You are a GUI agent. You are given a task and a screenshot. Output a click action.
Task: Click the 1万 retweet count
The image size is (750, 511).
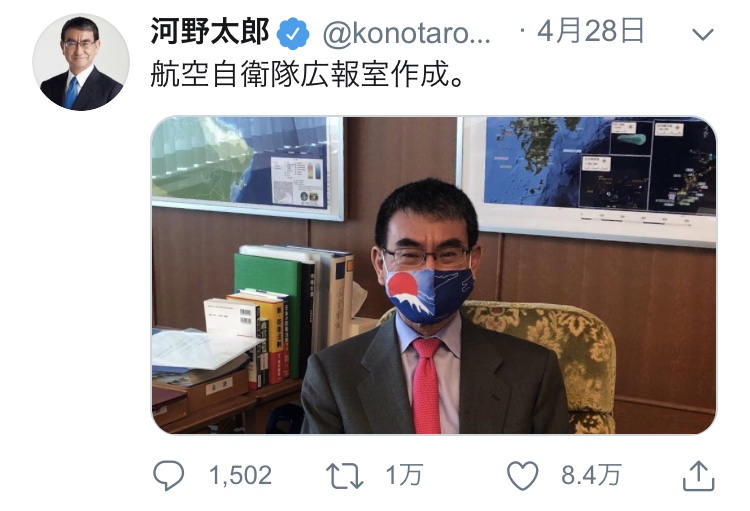404,475
